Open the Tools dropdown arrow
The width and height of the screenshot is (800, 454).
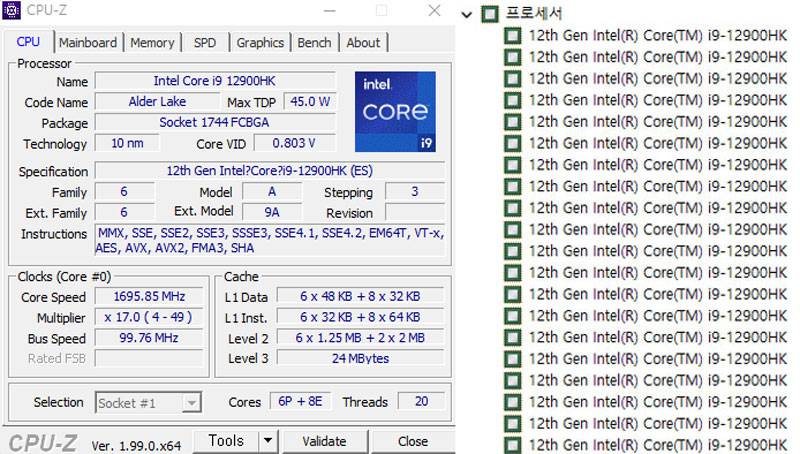(268, 441)
